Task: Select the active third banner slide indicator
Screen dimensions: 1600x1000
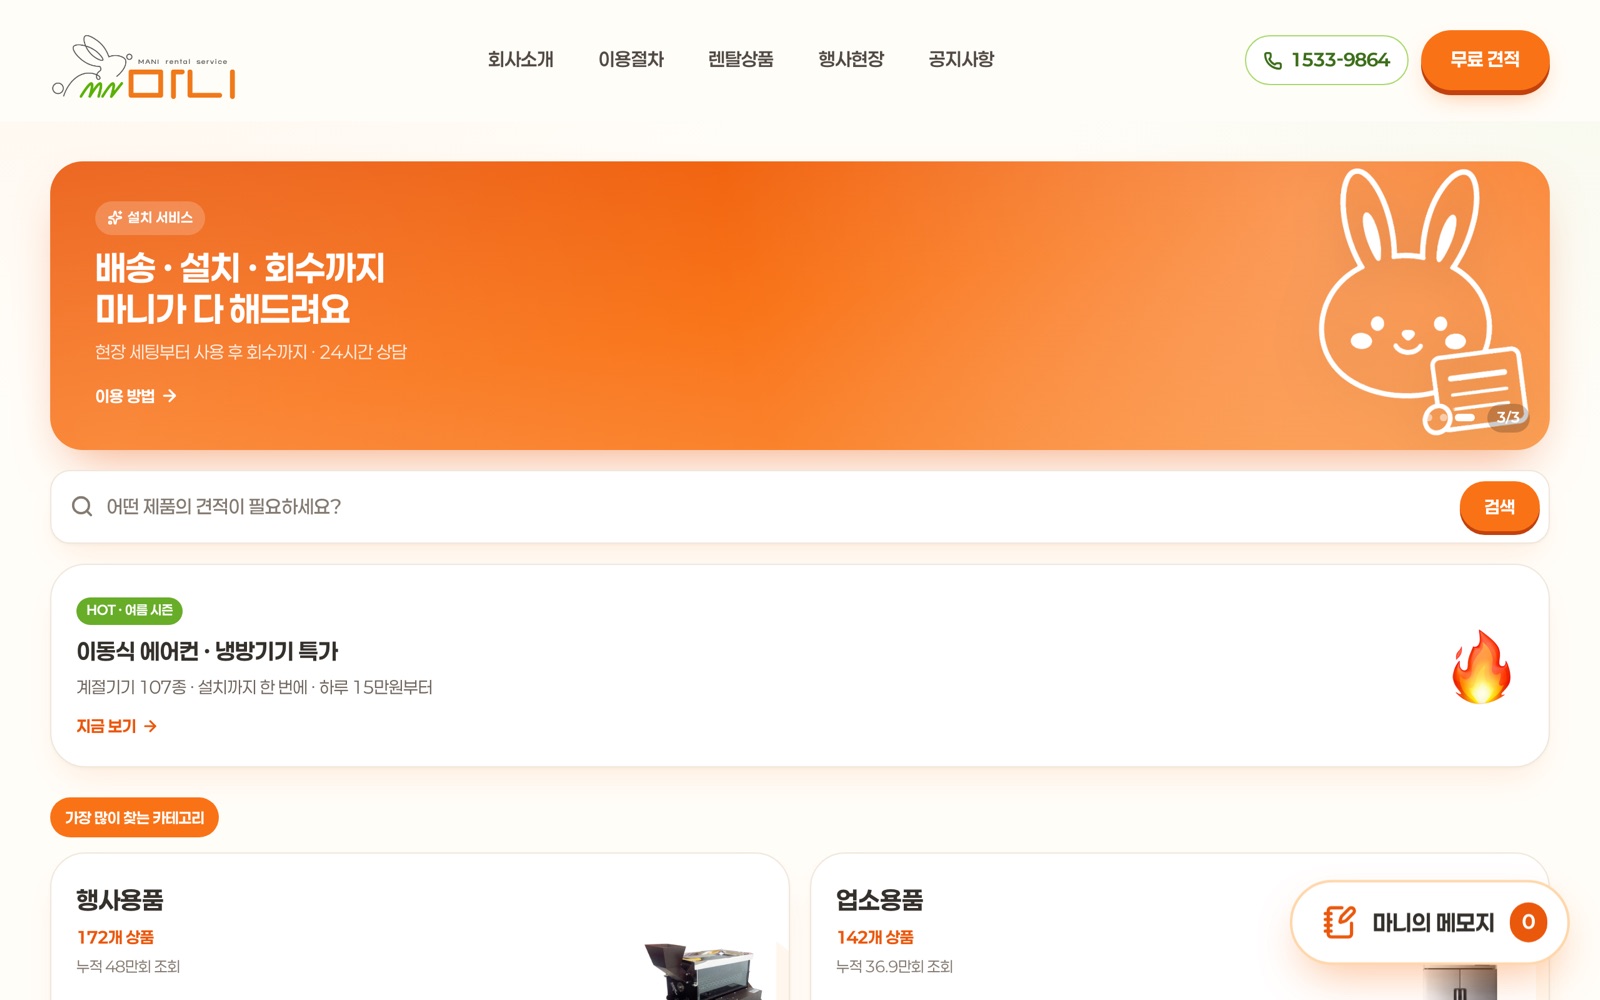Action: tap(1465, 417)
